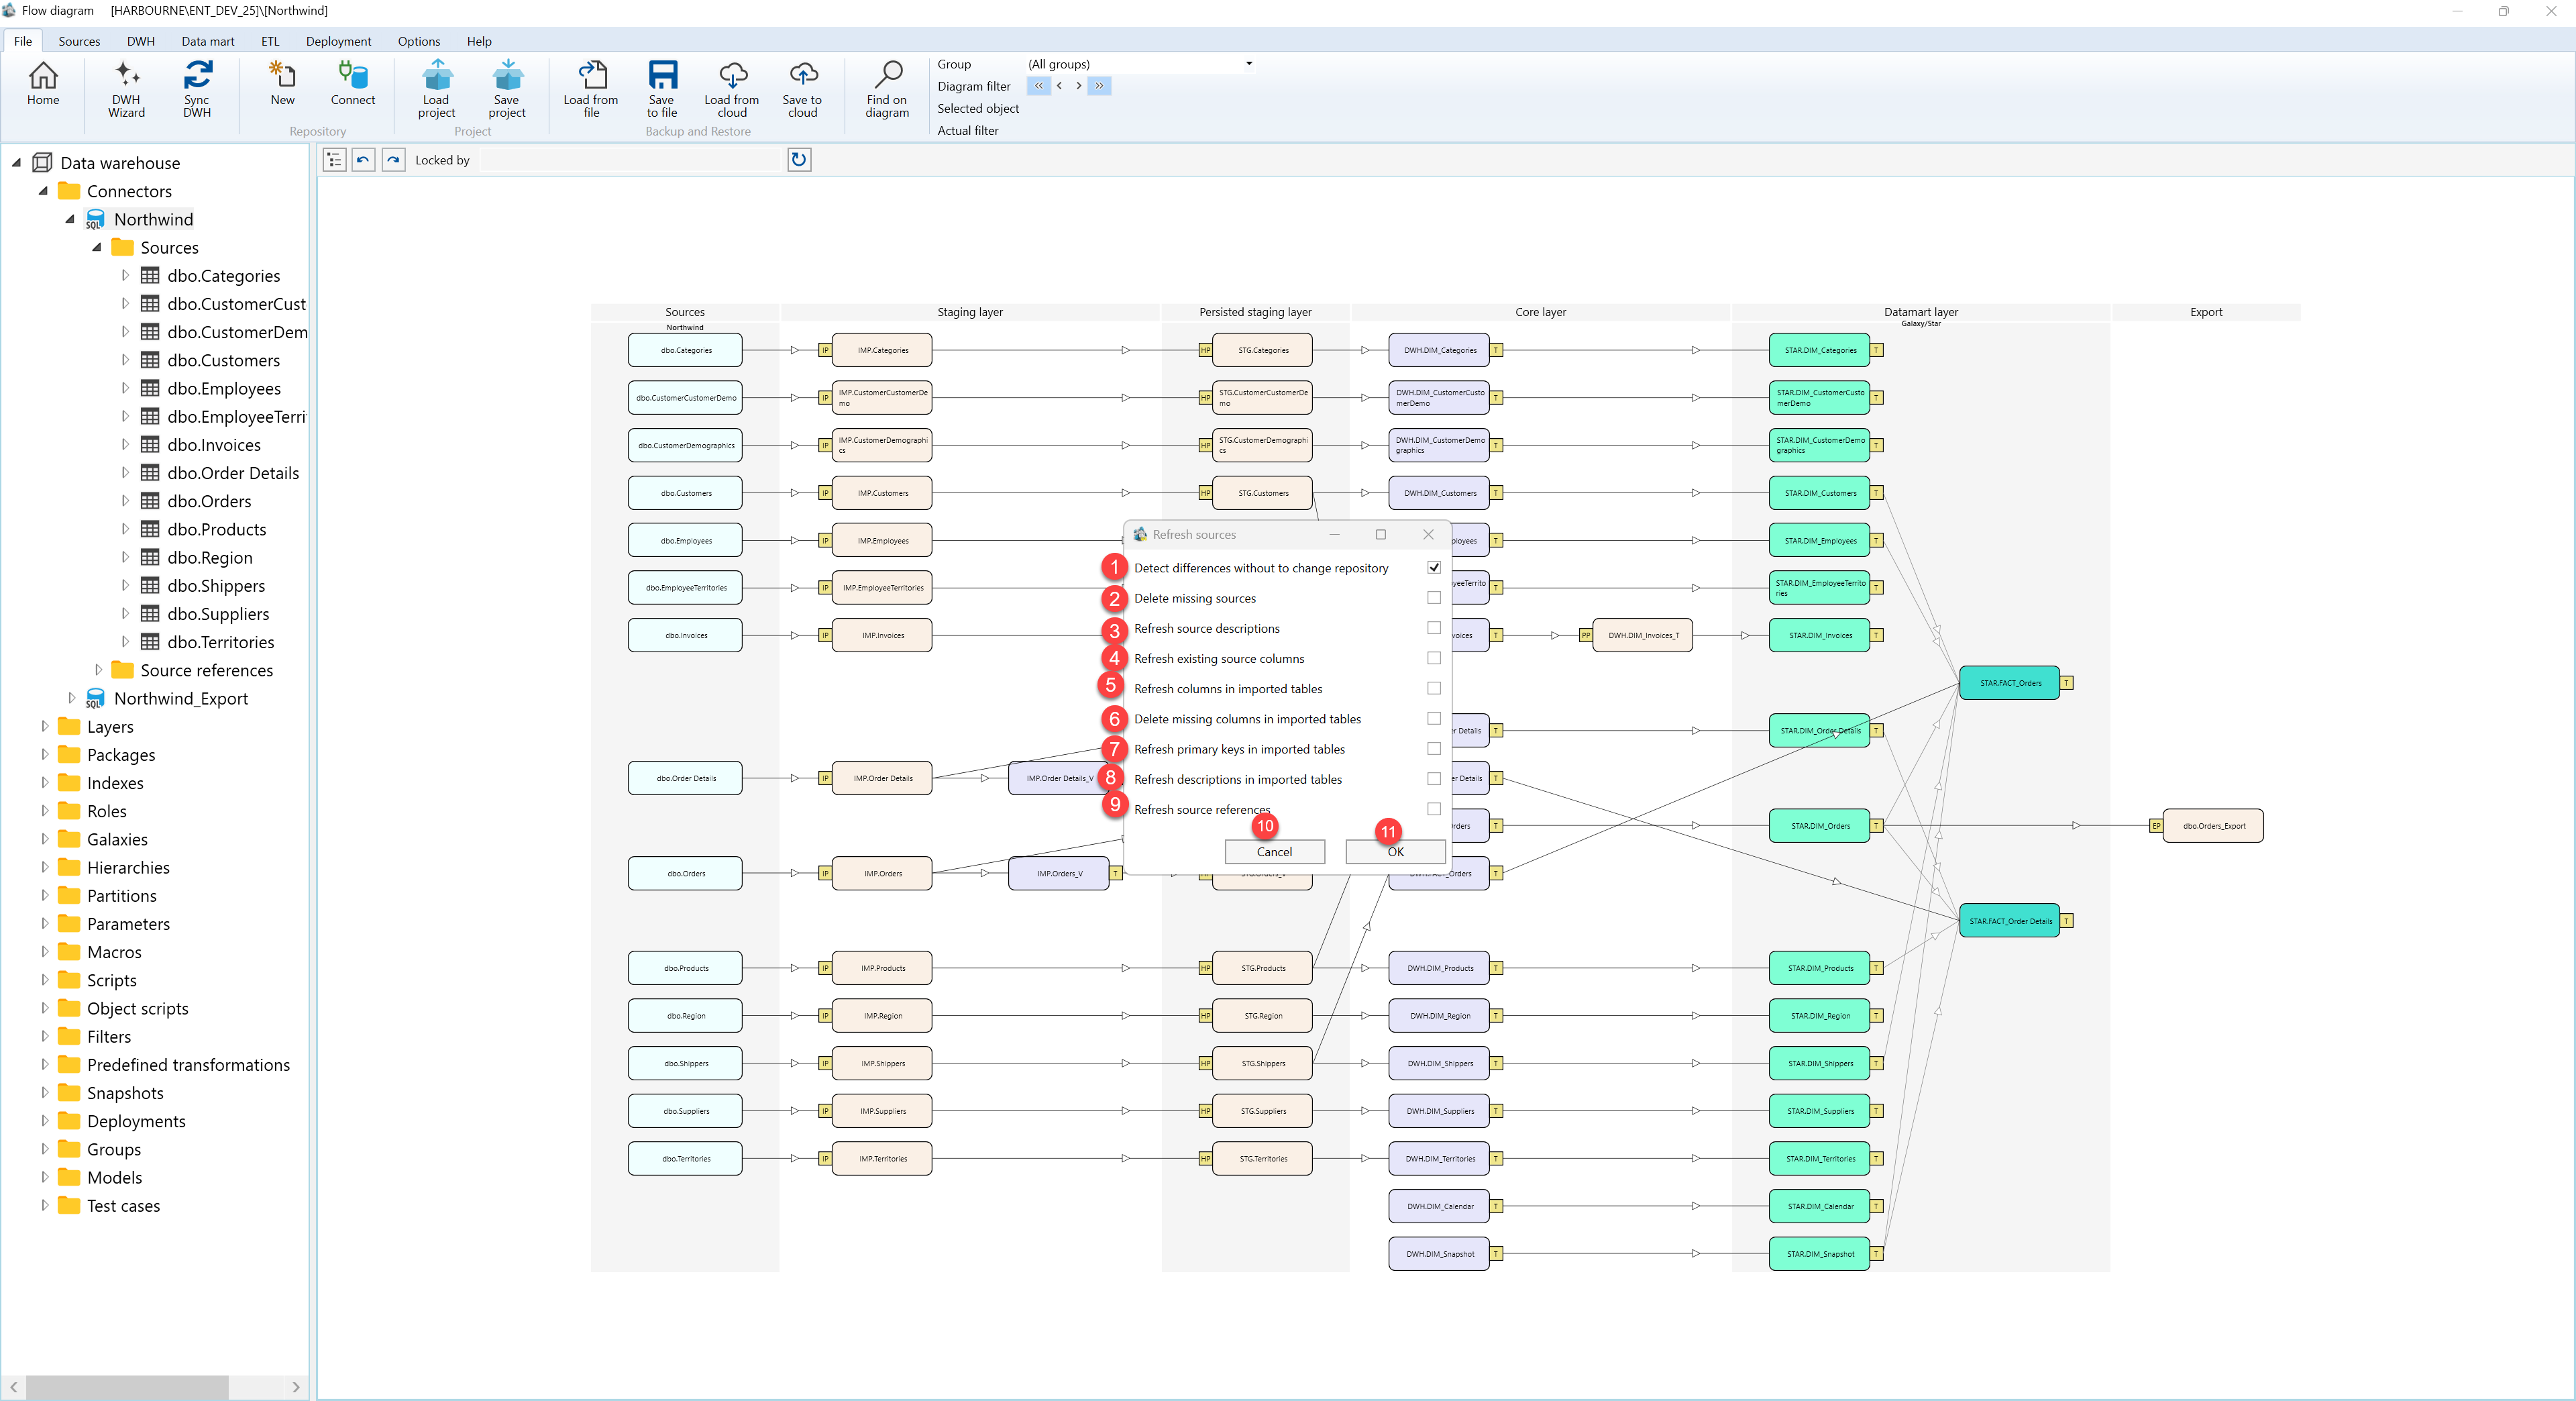Select the DWH.DIM_Calendar diagram node
This screenshot has width=2576, height=1401.
1439,1206
